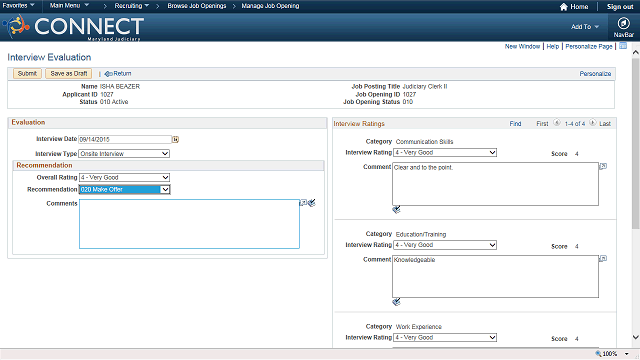Viewport: 640px width, 360px height.
Task: Open the Main Menu
Action: coord(69,6)
